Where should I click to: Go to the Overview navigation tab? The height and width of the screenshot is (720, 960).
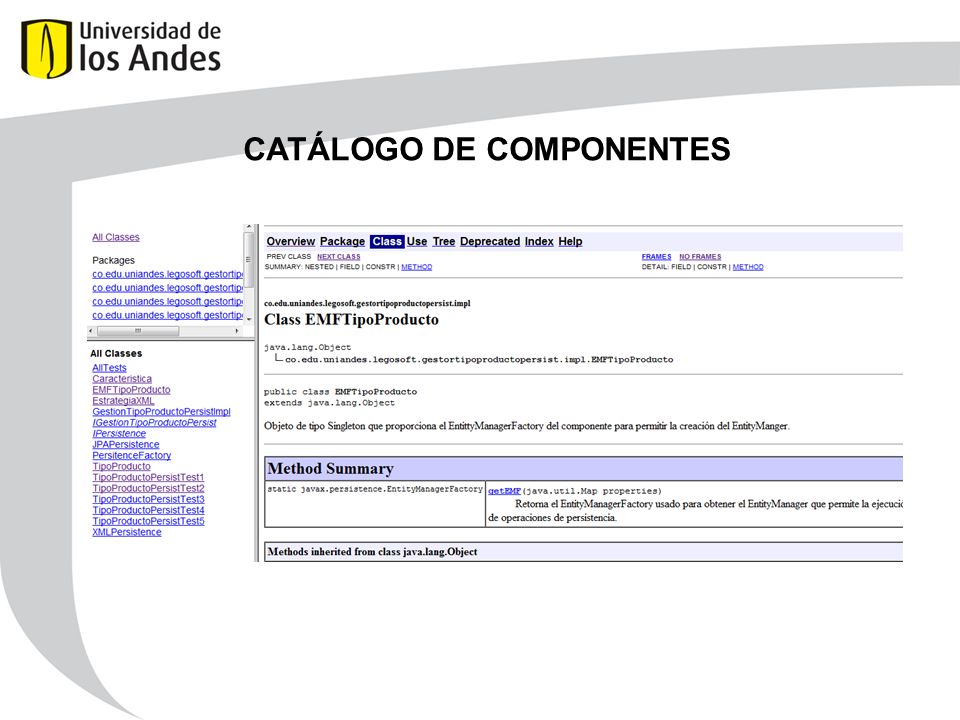(x=290, y=242)
